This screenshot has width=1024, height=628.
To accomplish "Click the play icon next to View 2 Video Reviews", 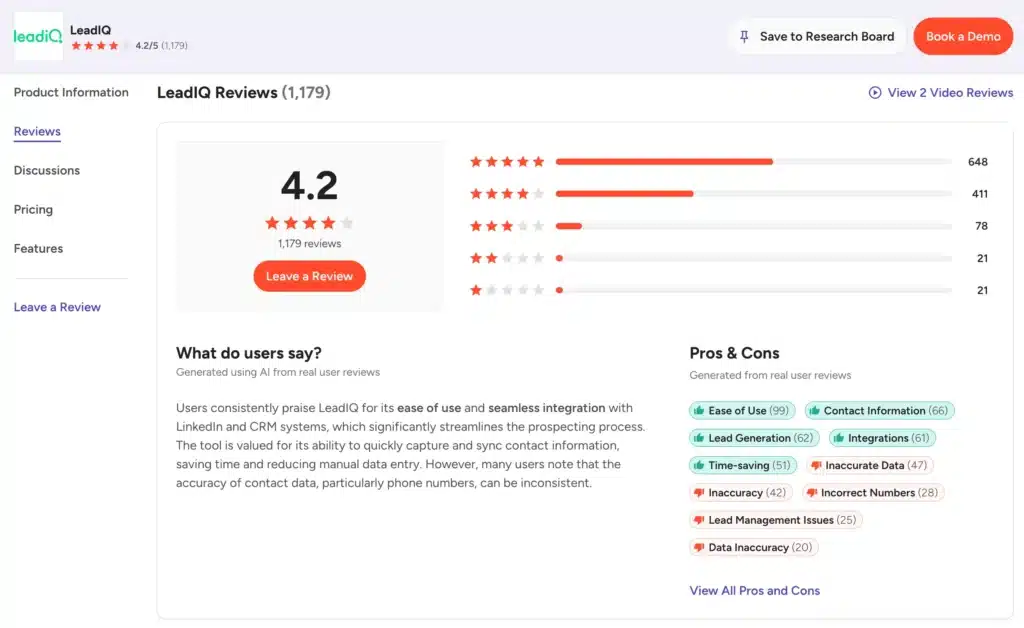I will [874, 93].
